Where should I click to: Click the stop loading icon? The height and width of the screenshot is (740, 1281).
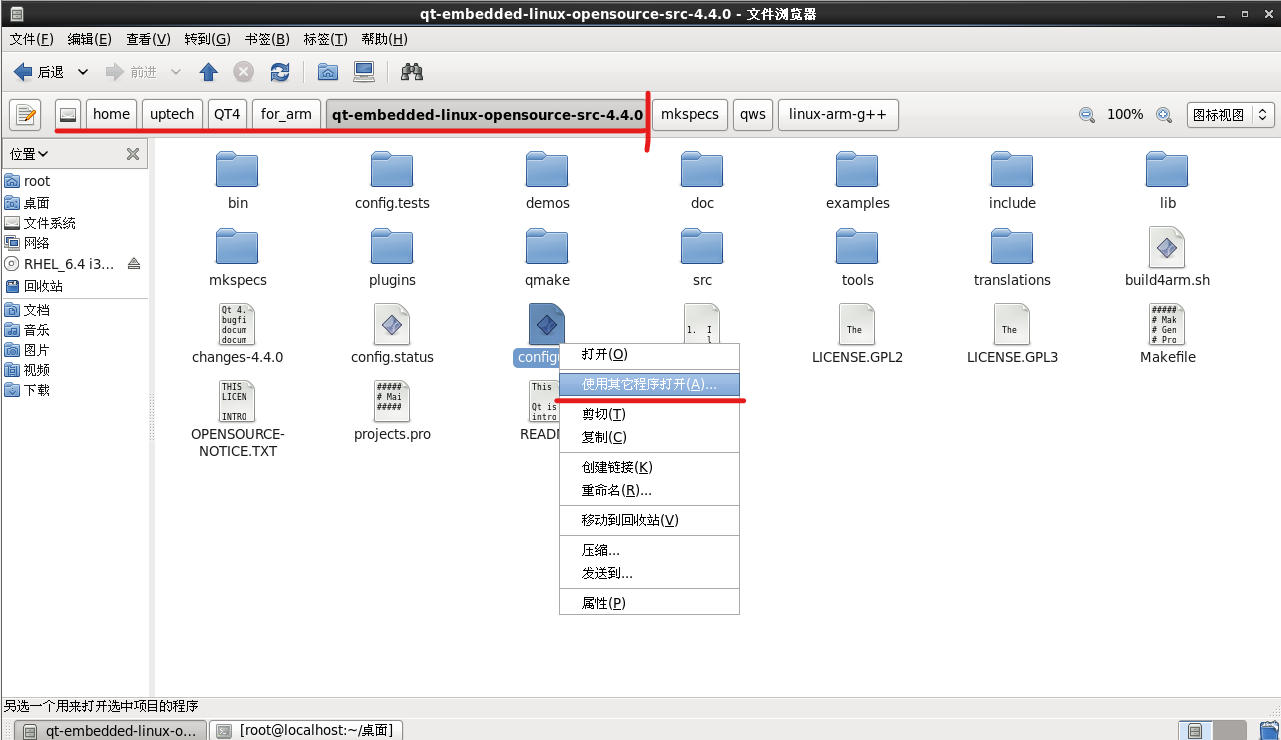244,72
